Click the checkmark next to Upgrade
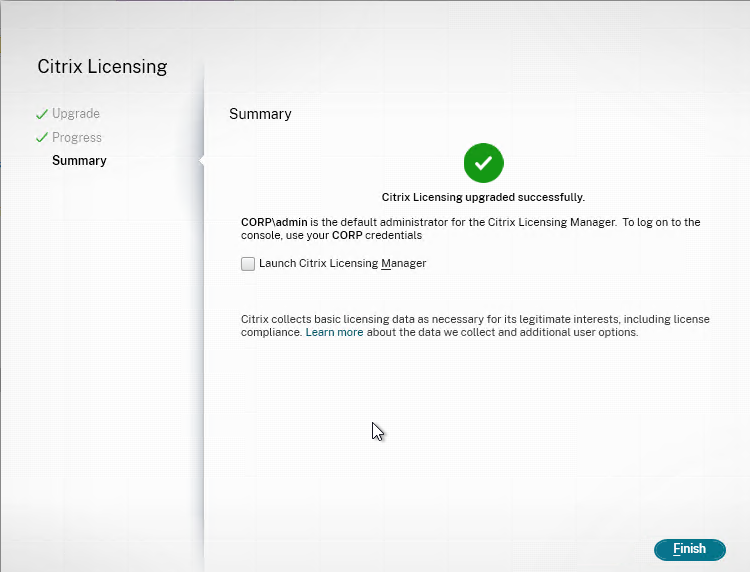750x572 pixels. [42, 114]
